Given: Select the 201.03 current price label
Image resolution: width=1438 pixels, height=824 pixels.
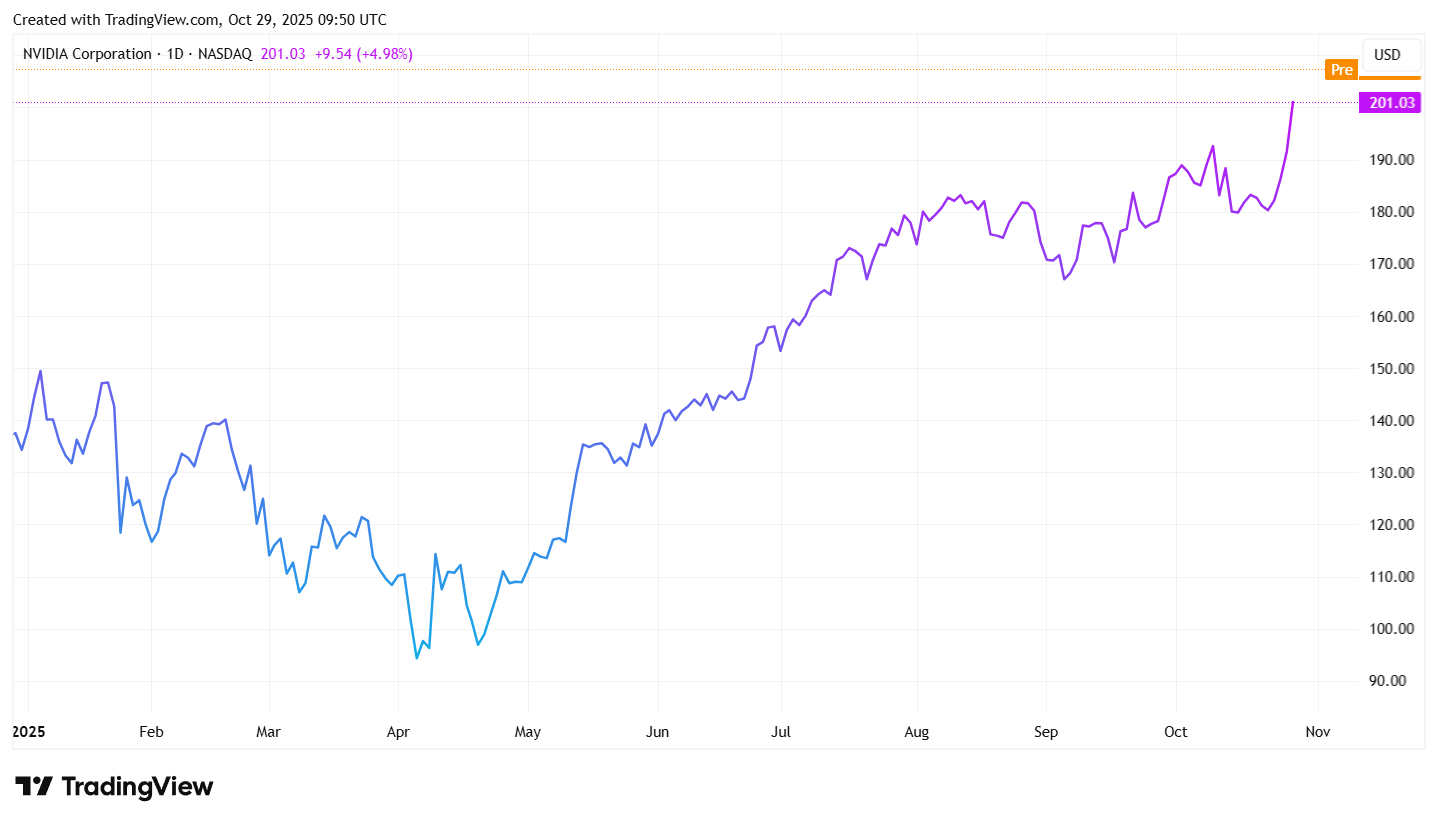Looking at the screenshot, I should pos(1389,103).
